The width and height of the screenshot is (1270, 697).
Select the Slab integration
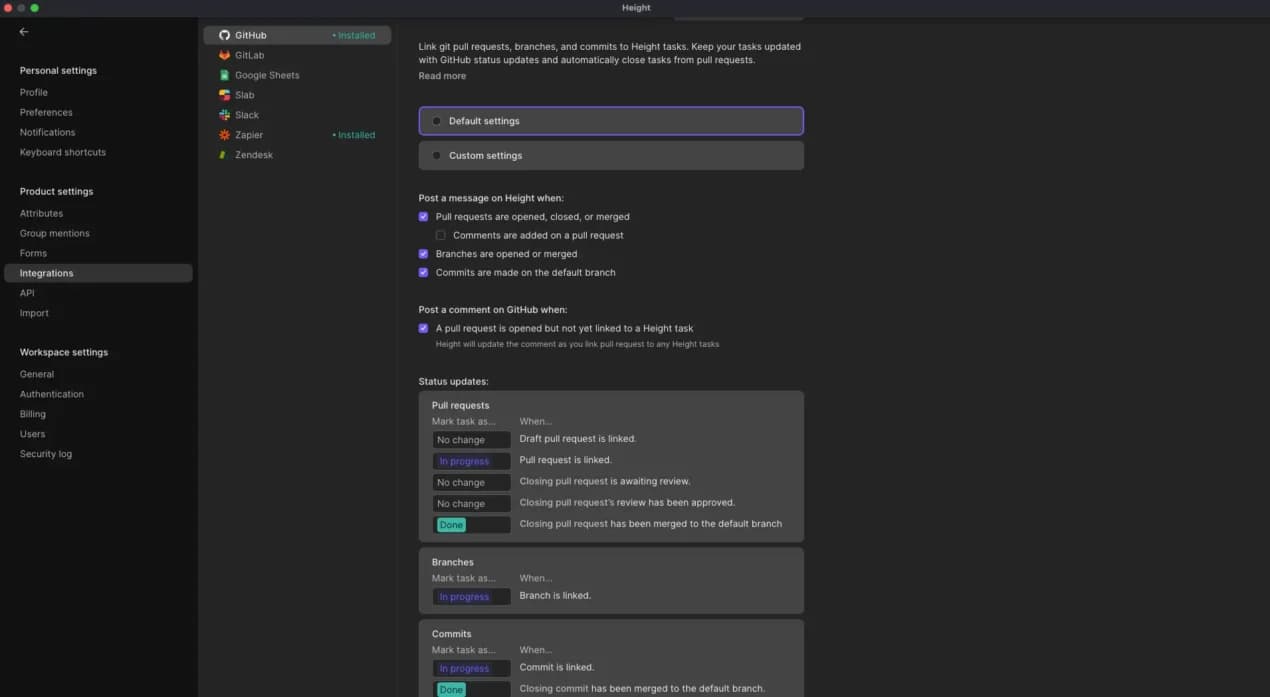click(x=297, y=95)
